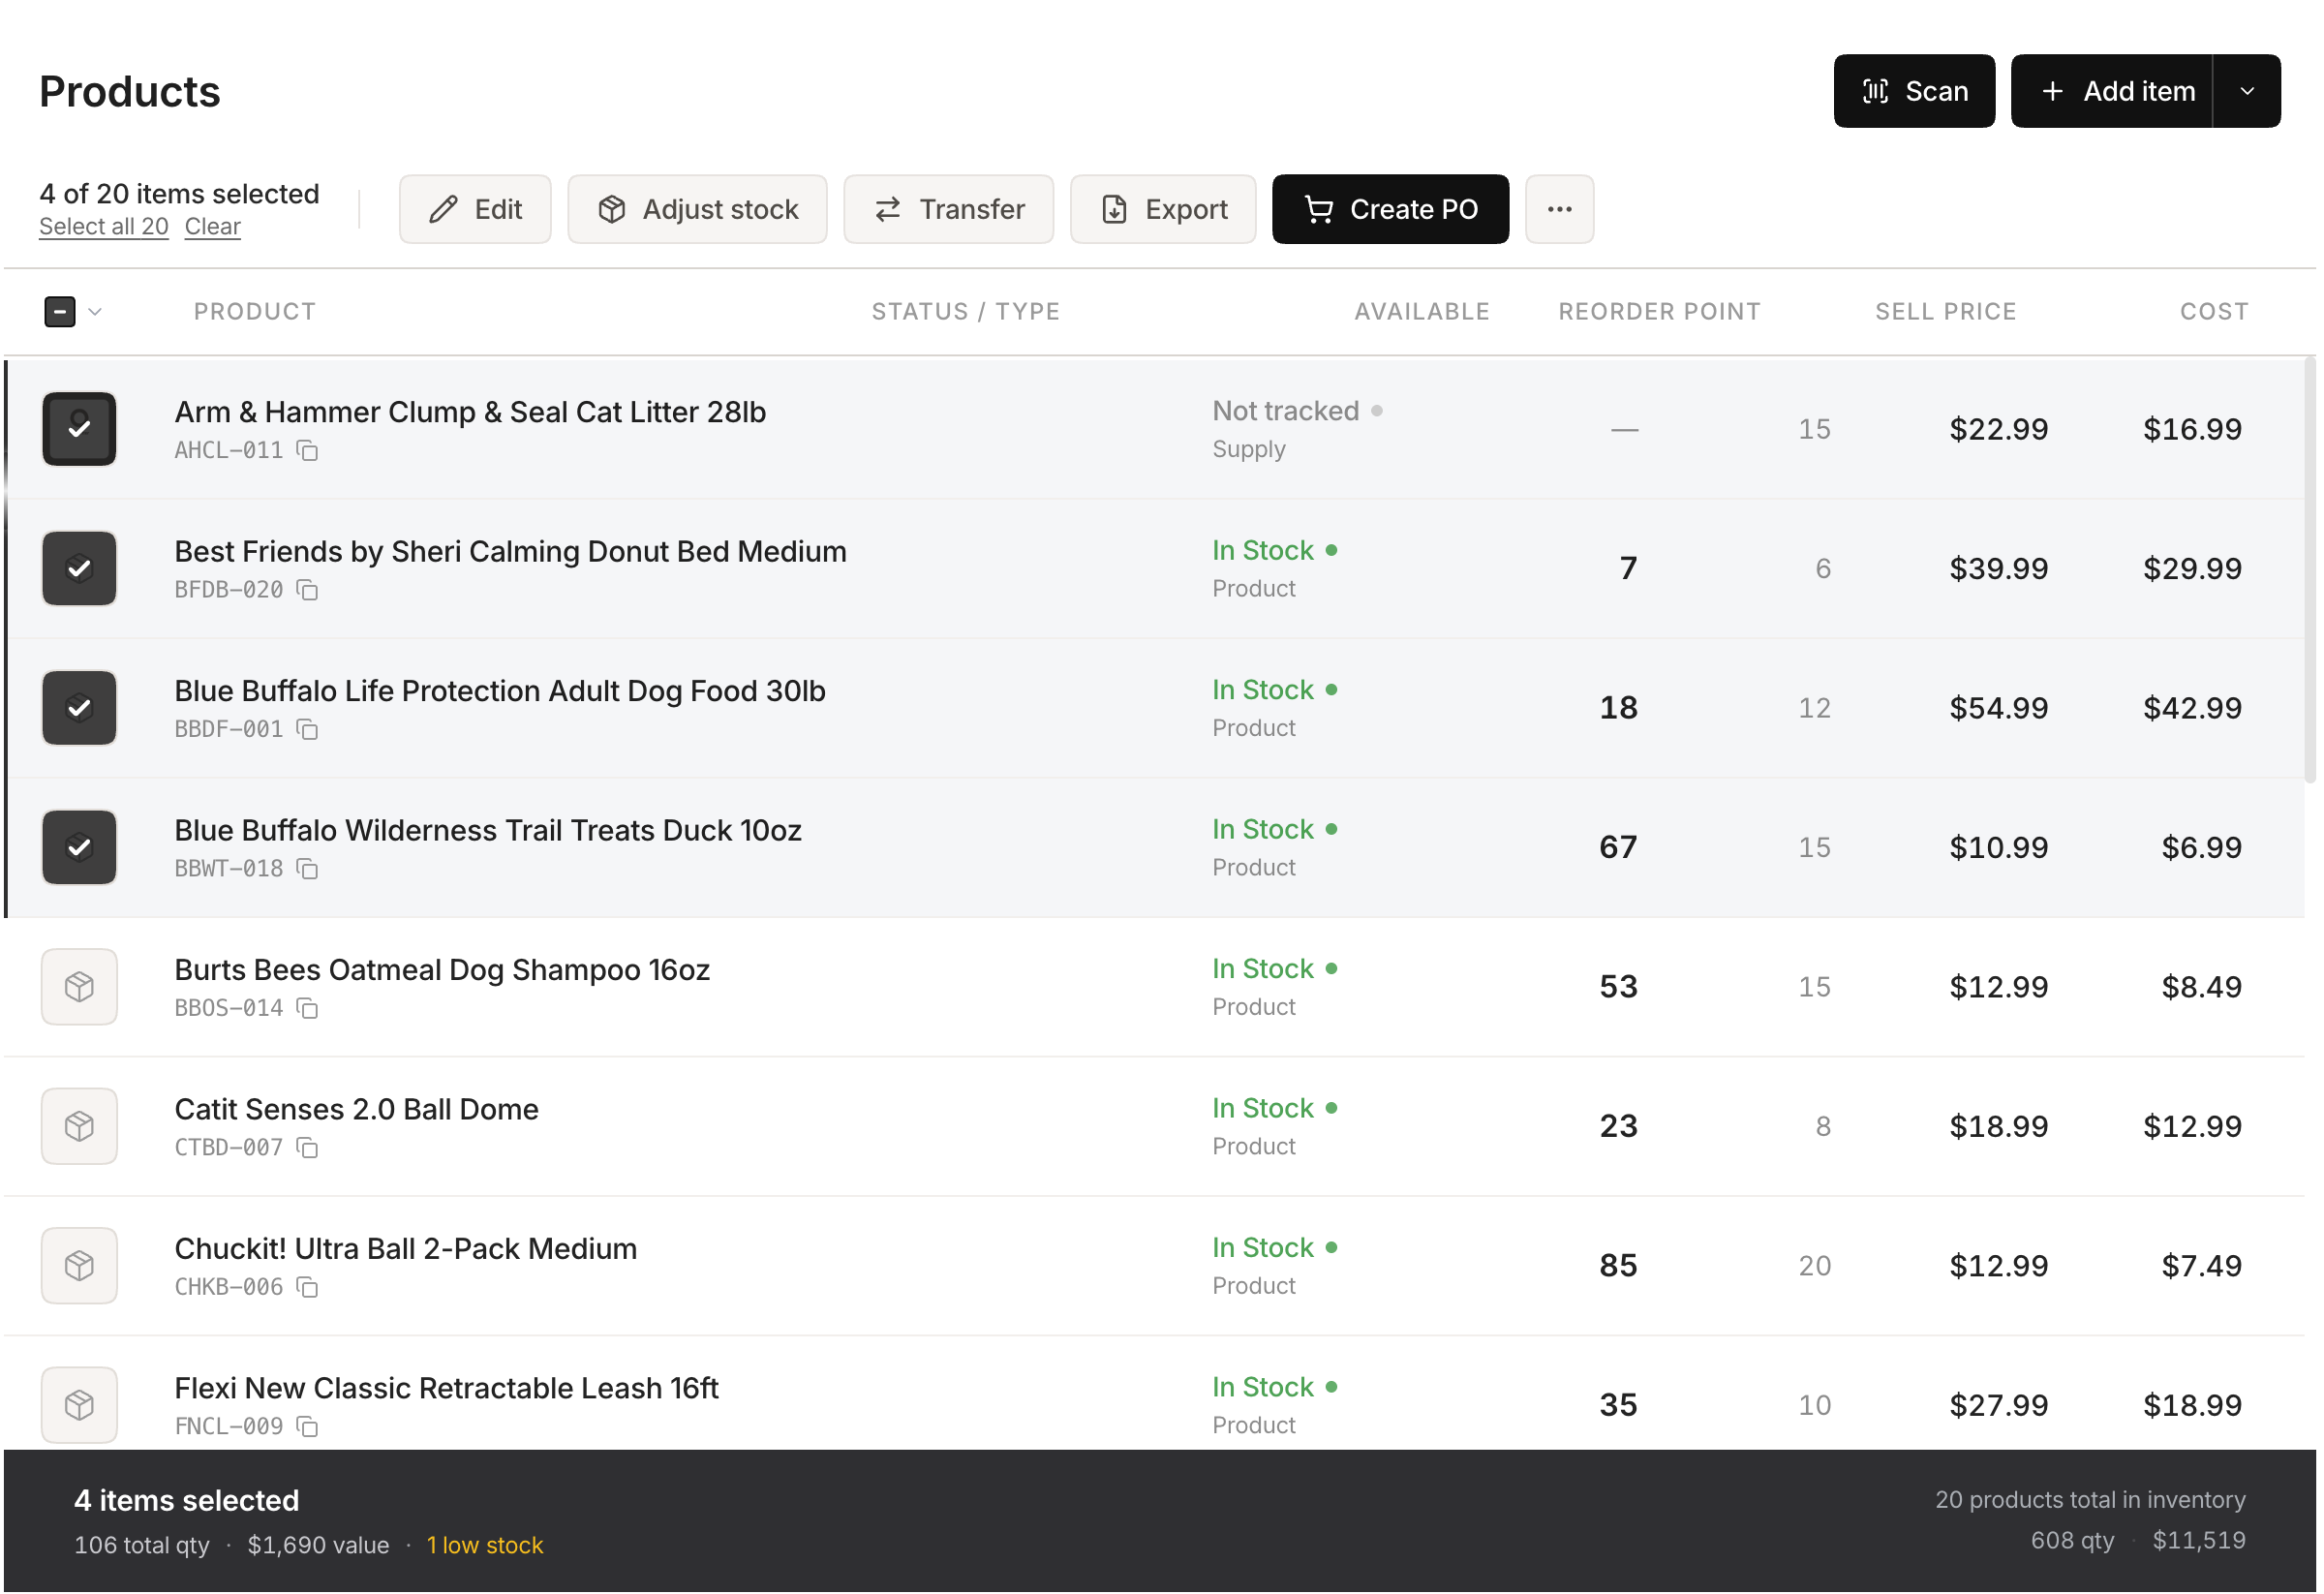This screenshot has height=1594, width=2324.
Task: Click the Create PO cart icon
Action: coord(1319,209)
